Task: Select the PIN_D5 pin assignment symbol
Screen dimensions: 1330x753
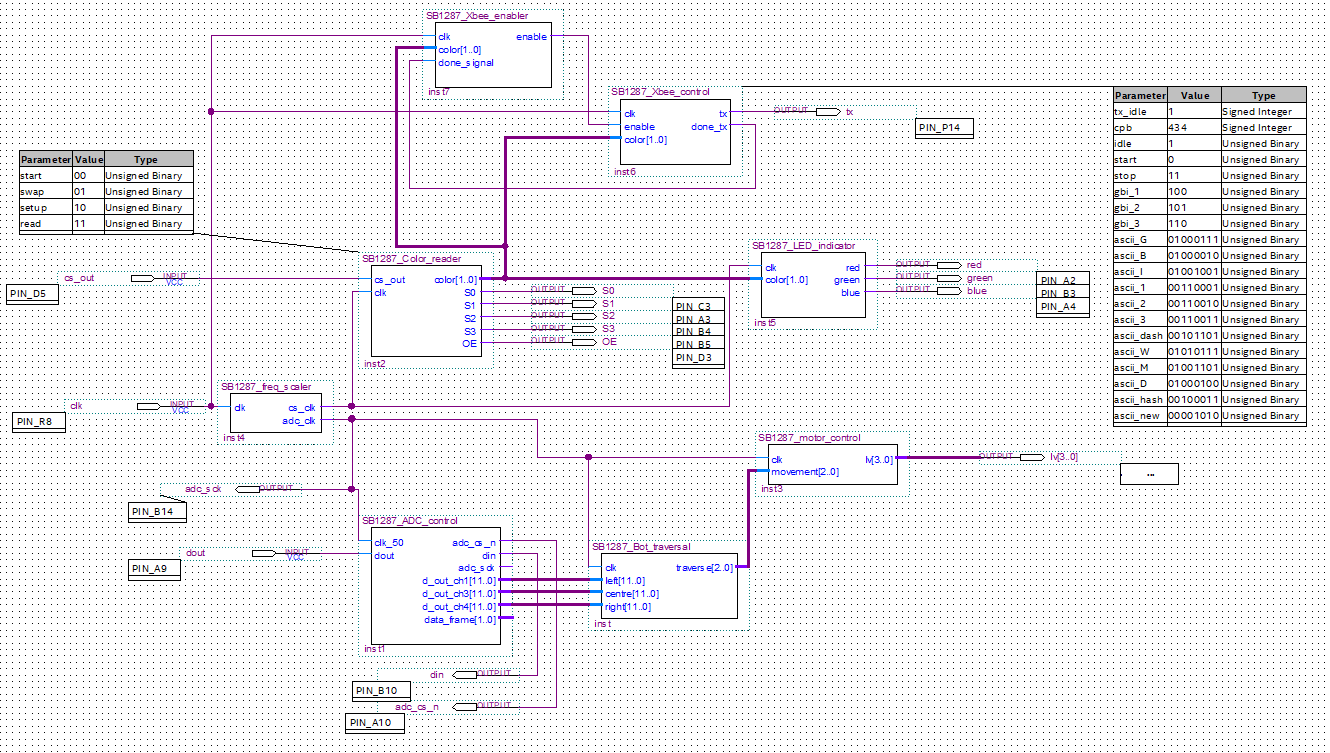Action: tap(31, 294)
